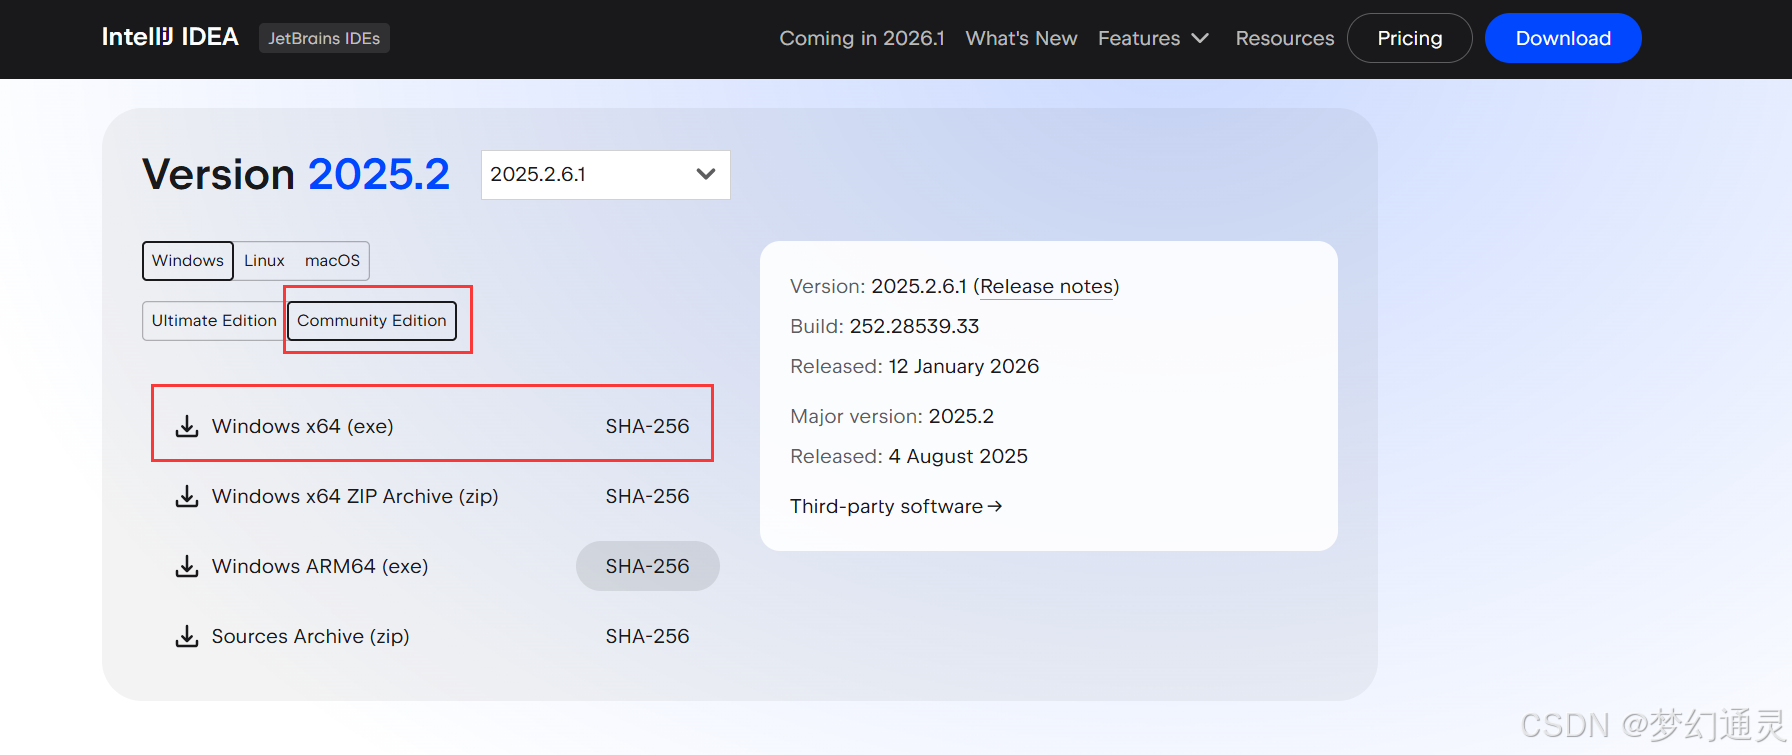Open the Resources navigation item
The height and width of the screenshot is (755, 1792).
(1285, 38)
